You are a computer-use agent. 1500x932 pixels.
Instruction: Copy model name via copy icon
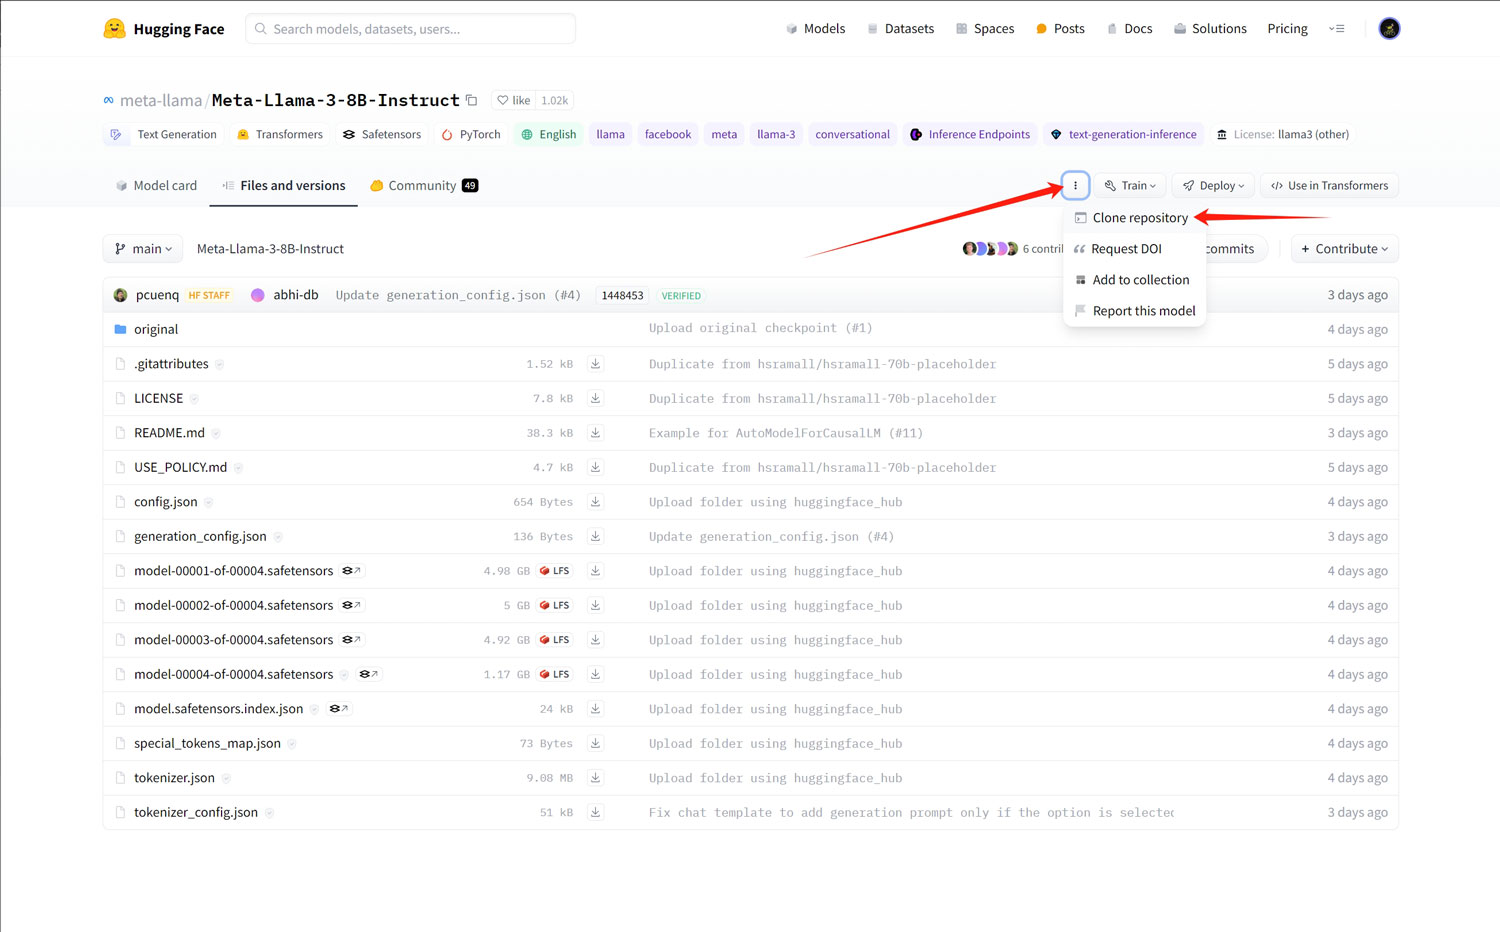pyautogui.click(x=472, y=100)
